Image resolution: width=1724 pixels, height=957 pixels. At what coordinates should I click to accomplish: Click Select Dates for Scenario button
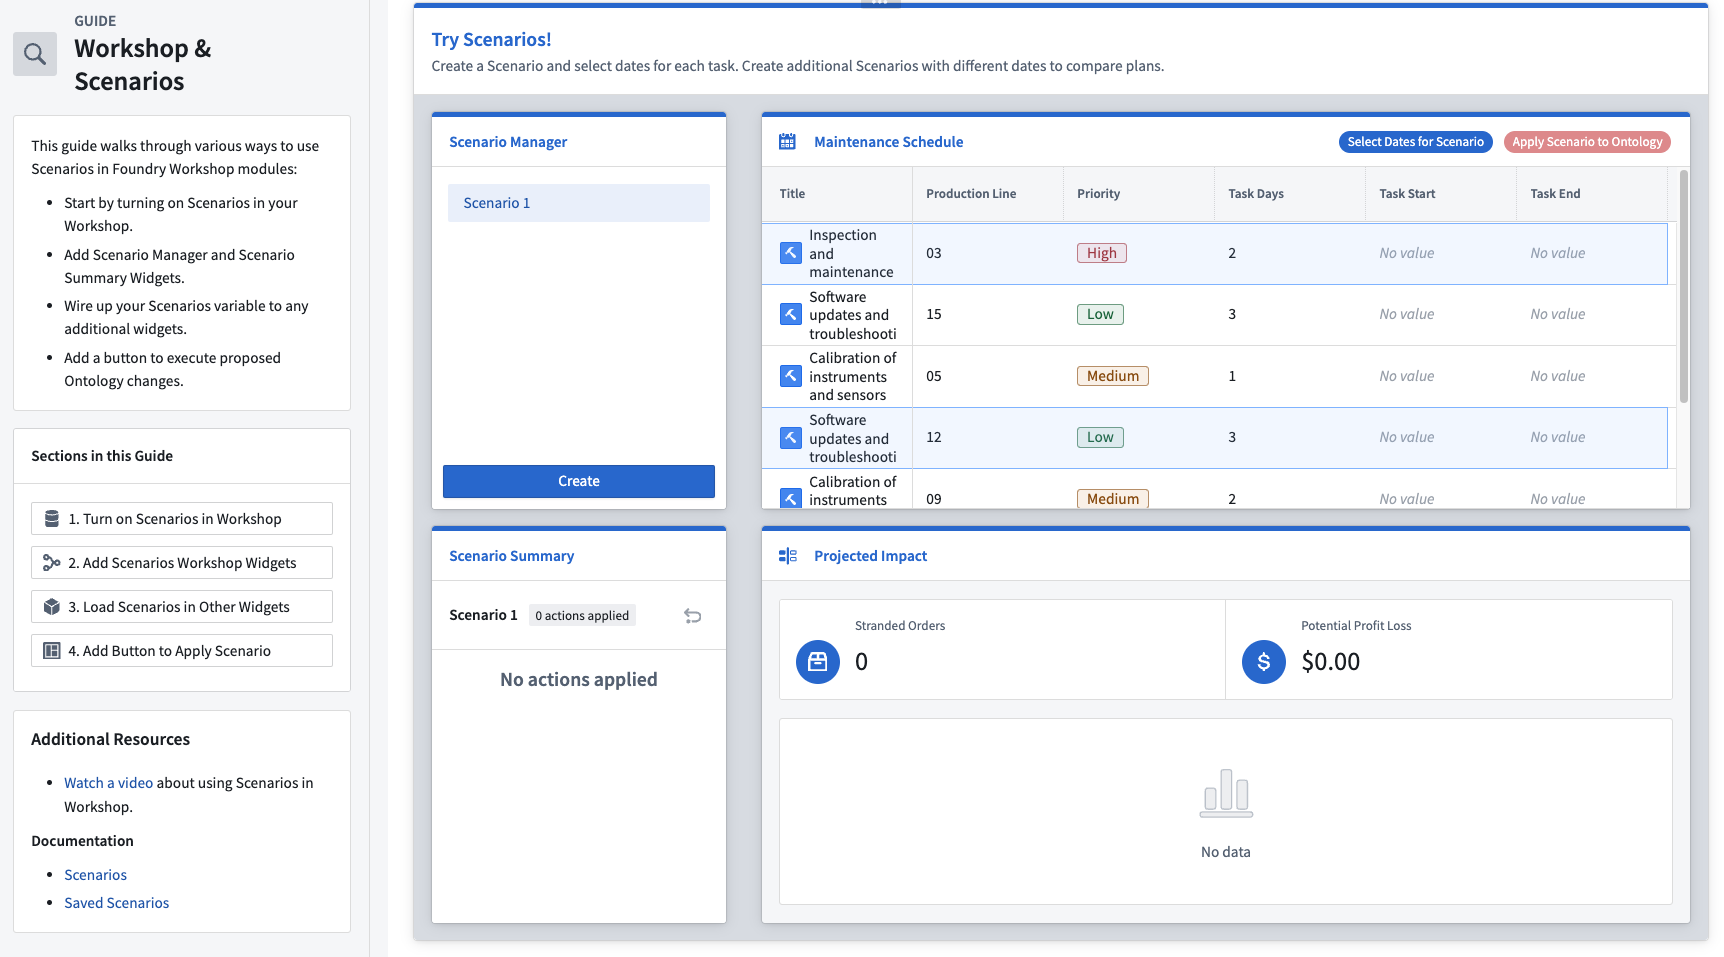click(x=1414, y=142)
